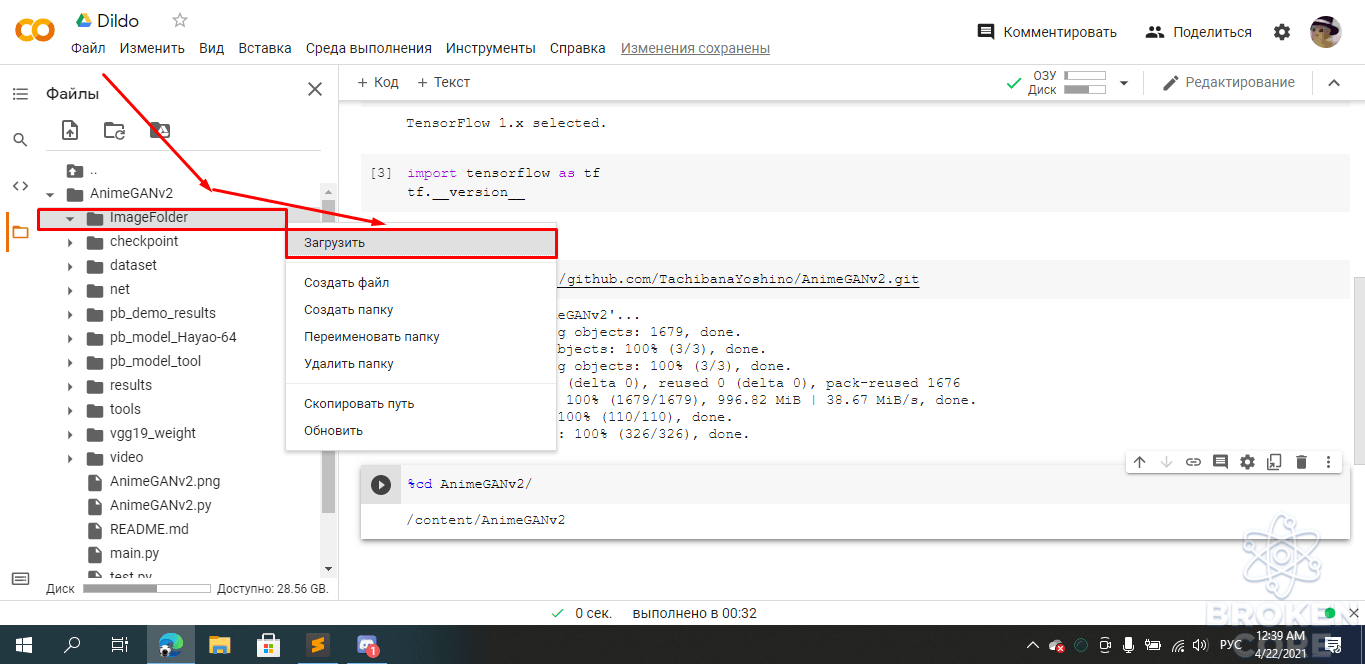
Task: Collapse the header with the chevron up button
Action: (x=1333, y=83)
